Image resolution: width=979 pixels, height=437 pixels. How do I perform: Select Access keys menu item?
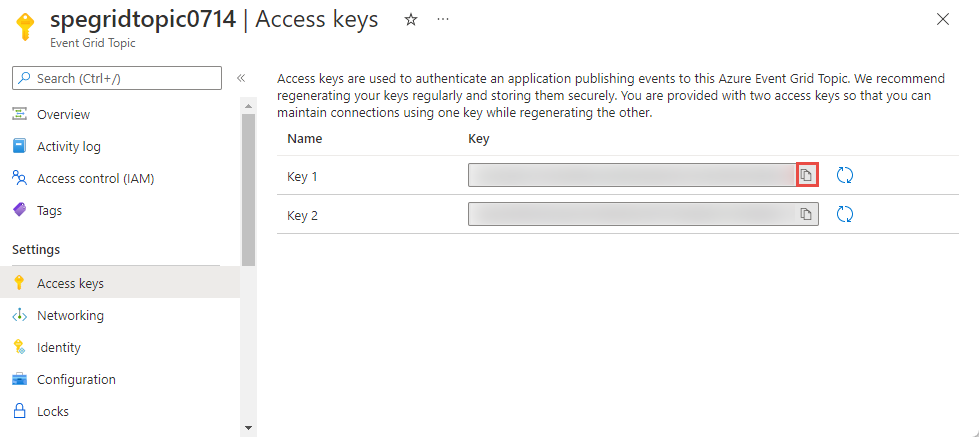tap(70, 283)
